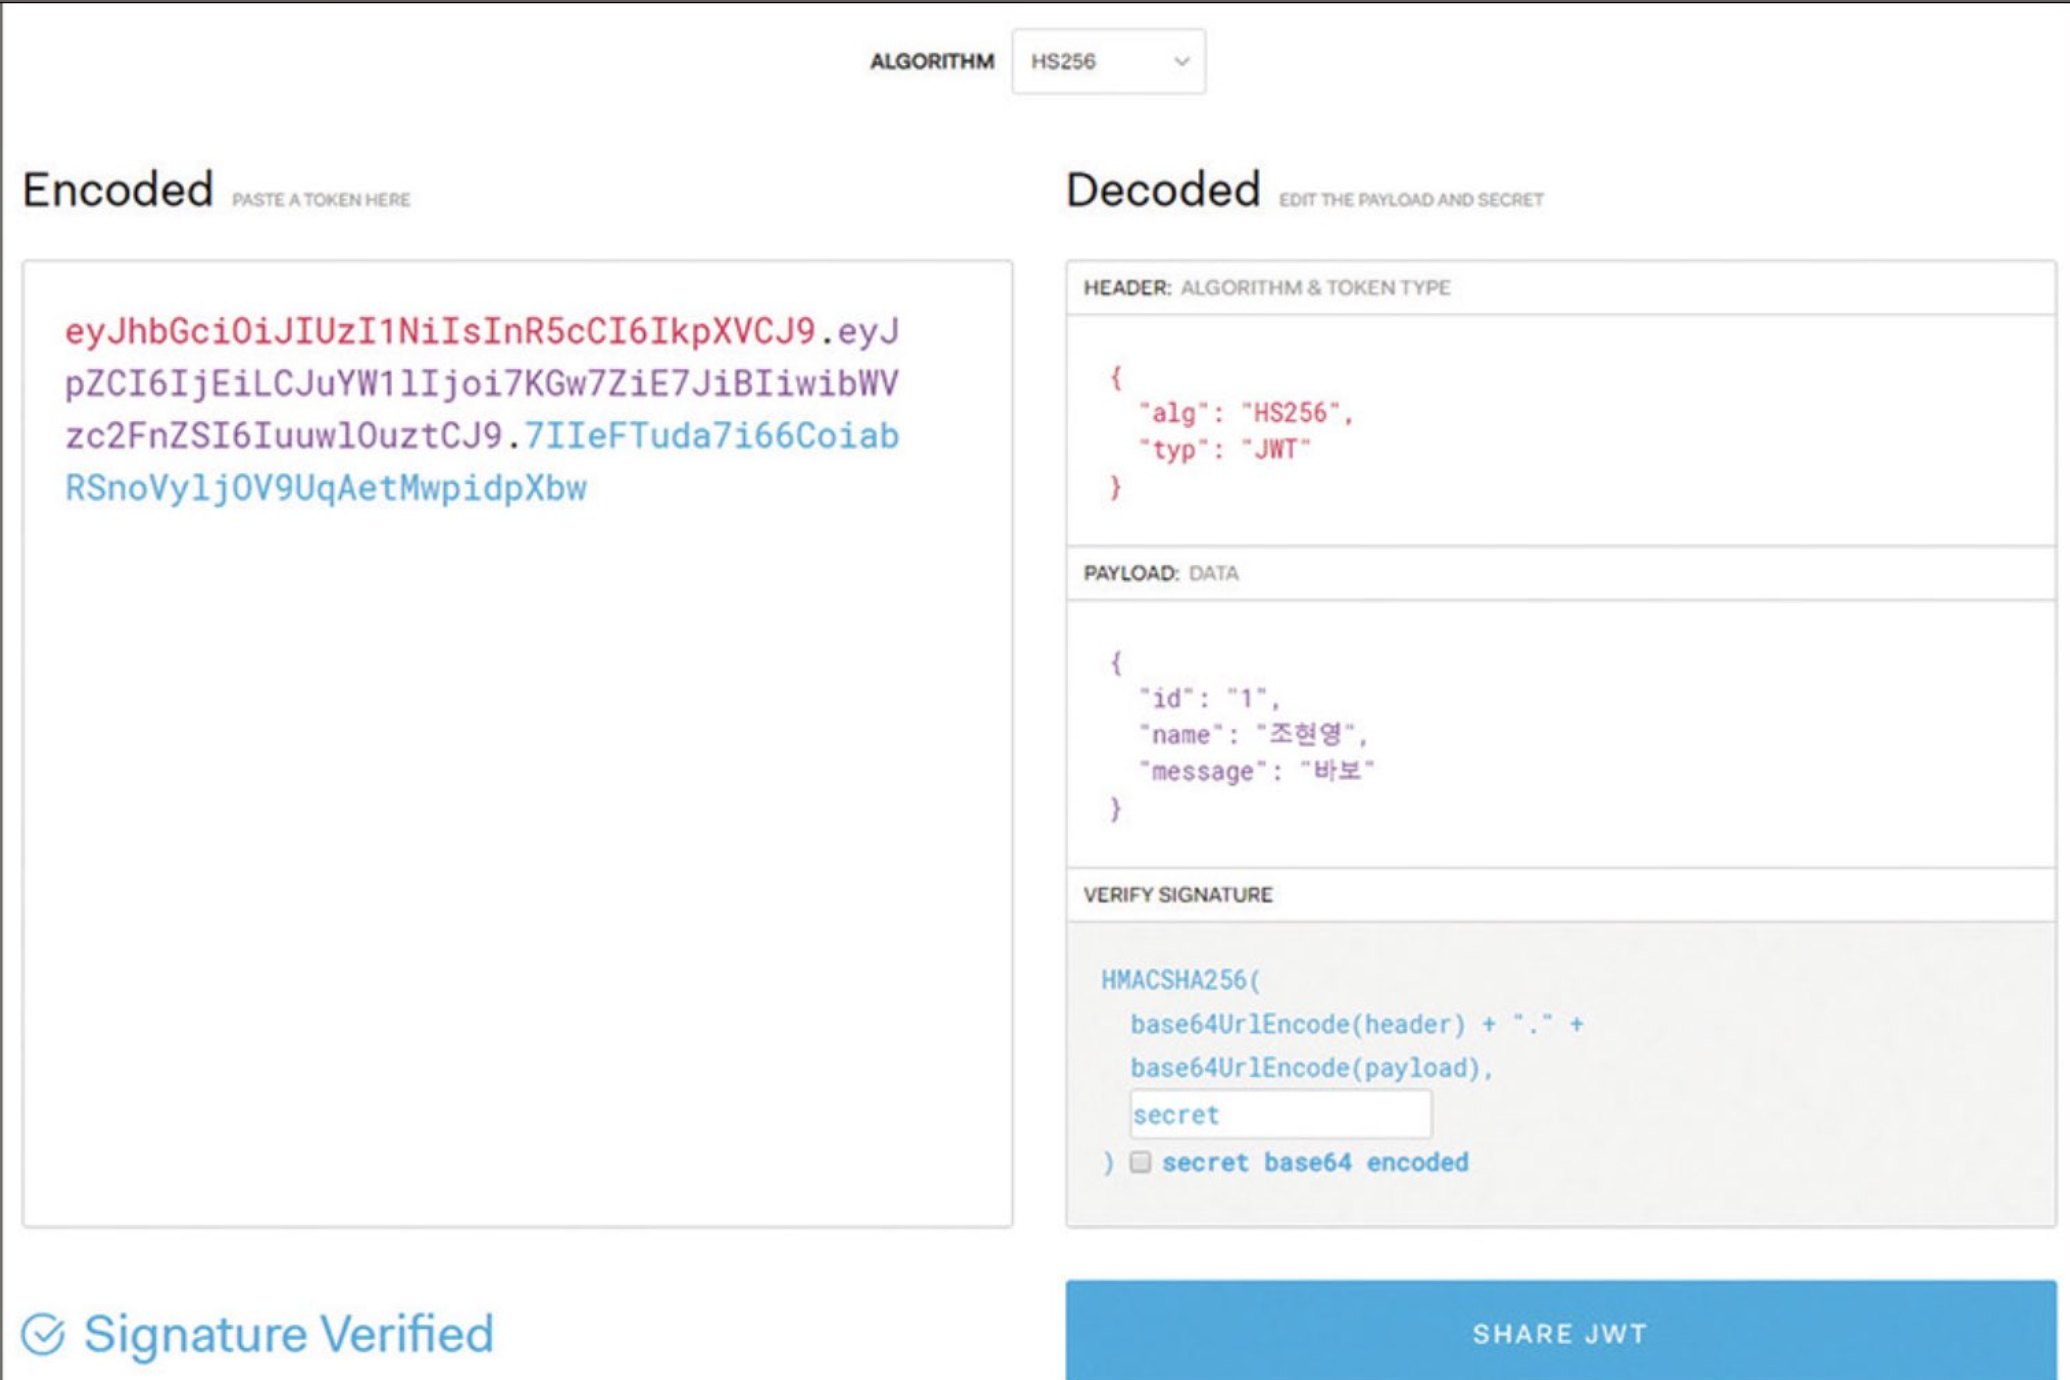Click the Encoded heading
This screenshot has height=1380, width=2070.
coord(118,190)
